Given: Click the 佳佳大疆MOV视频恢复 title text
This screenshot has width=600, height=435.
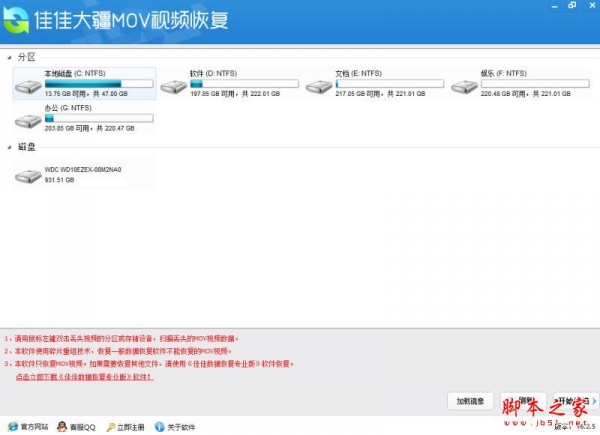Looking at the screenshot, I should [131, 20].
